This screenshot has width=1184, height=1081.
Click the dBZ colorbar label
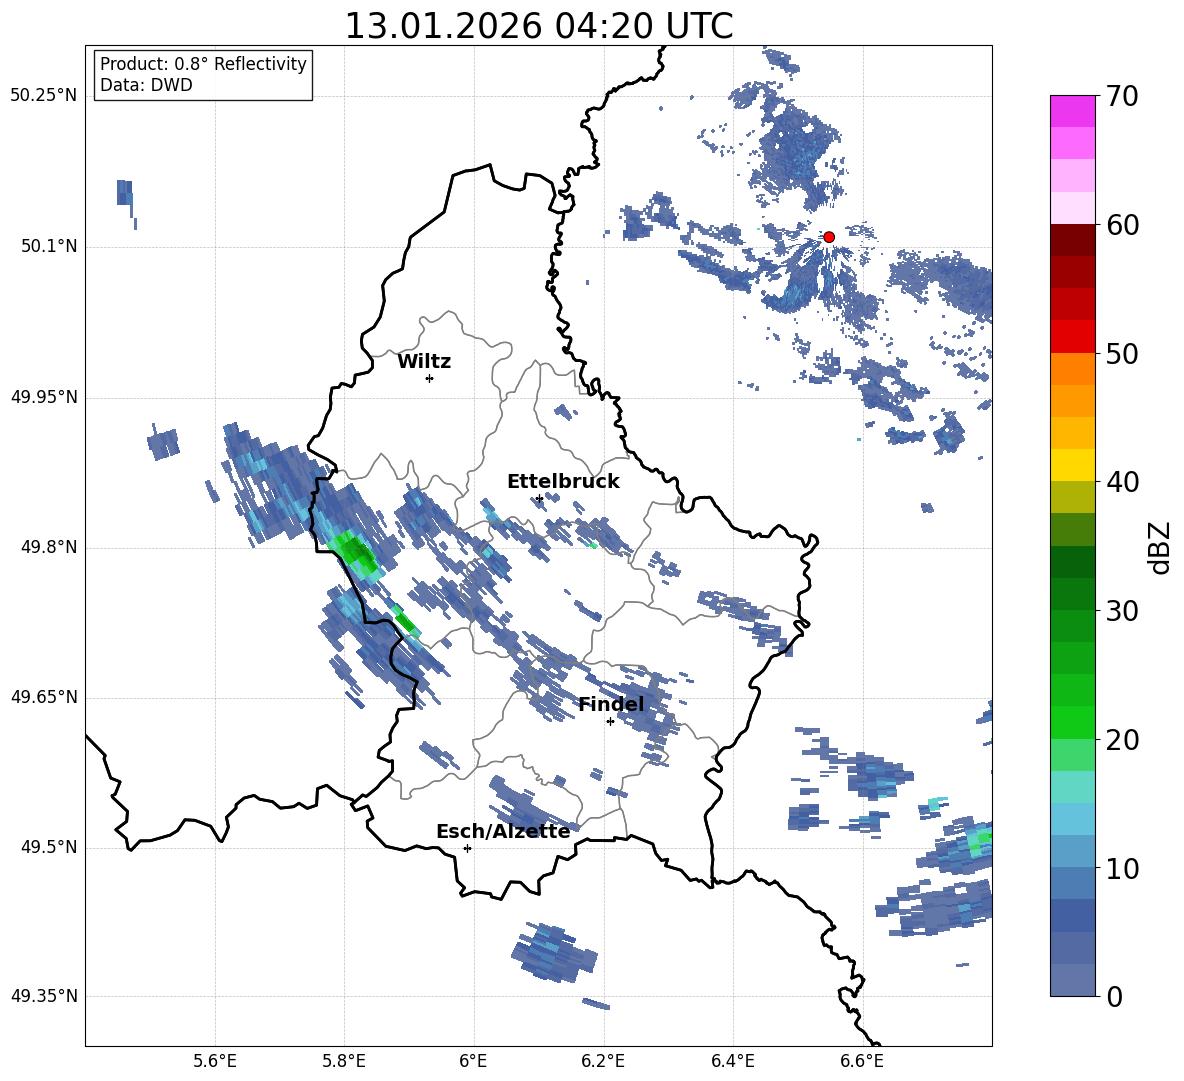[1160, 547]
